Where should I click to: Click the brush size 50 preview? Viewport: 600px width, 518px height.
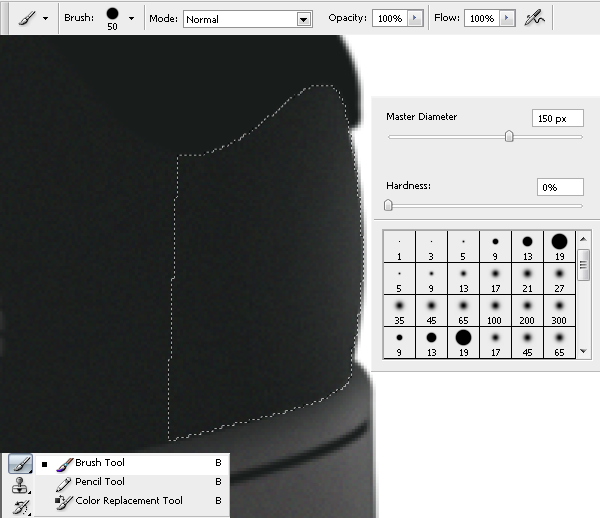tap(112, 18)
